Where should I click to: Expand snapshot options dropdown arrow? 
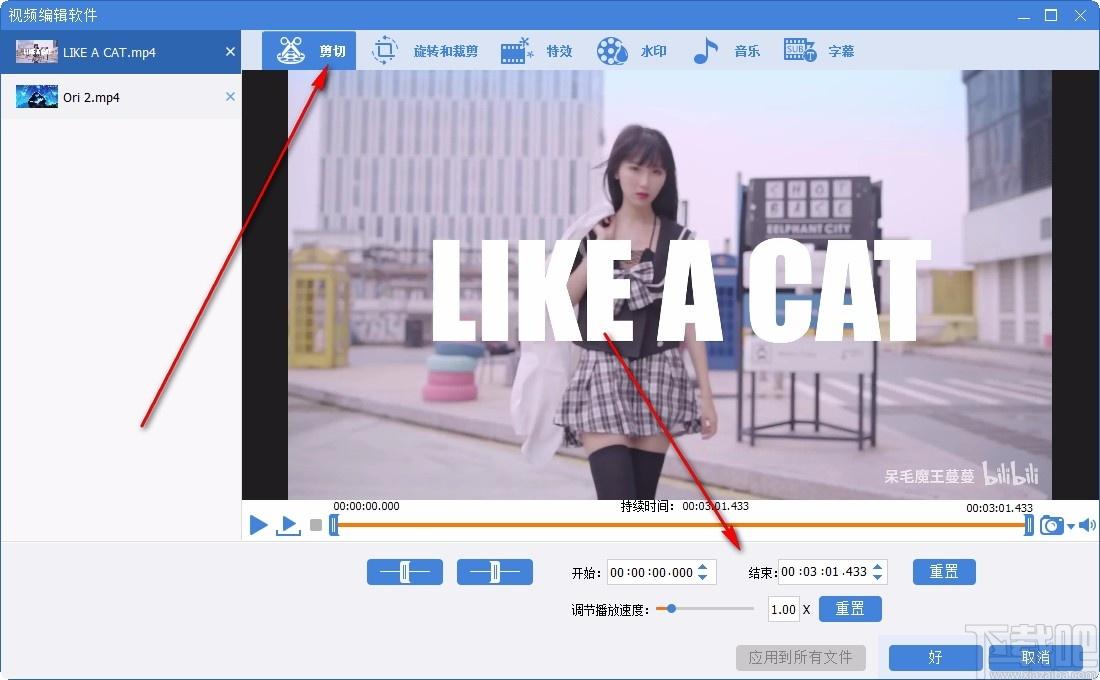tap(1071, 527)
